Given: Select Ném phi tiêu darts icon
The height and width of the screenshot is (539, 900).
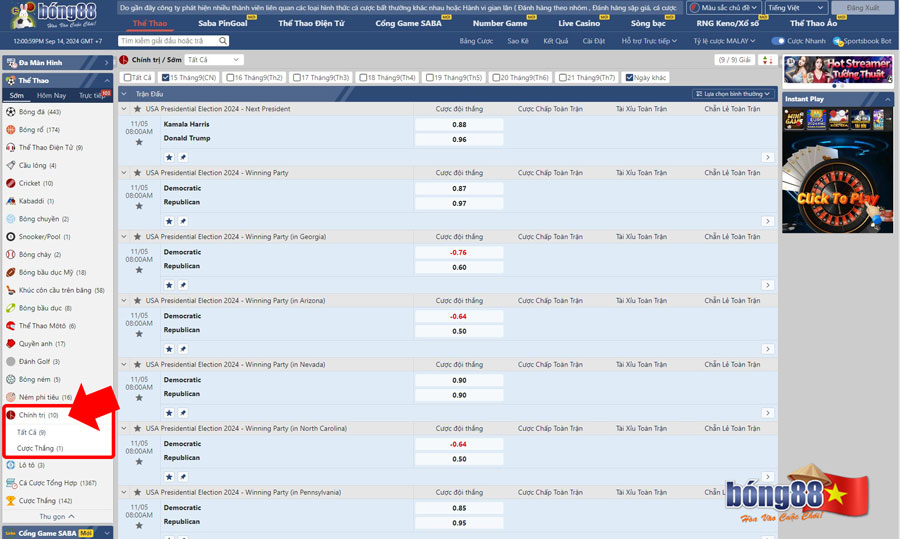Looking at the screenshot, I should (10, 397).
